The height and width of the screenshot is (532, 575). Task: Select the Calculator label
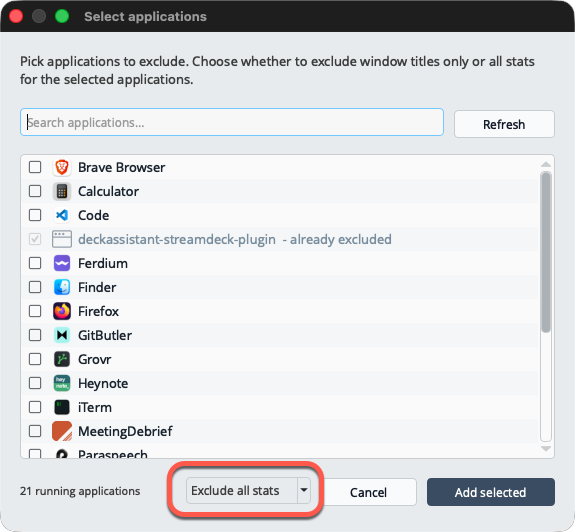pyautogui.click(x=108, y=191)
